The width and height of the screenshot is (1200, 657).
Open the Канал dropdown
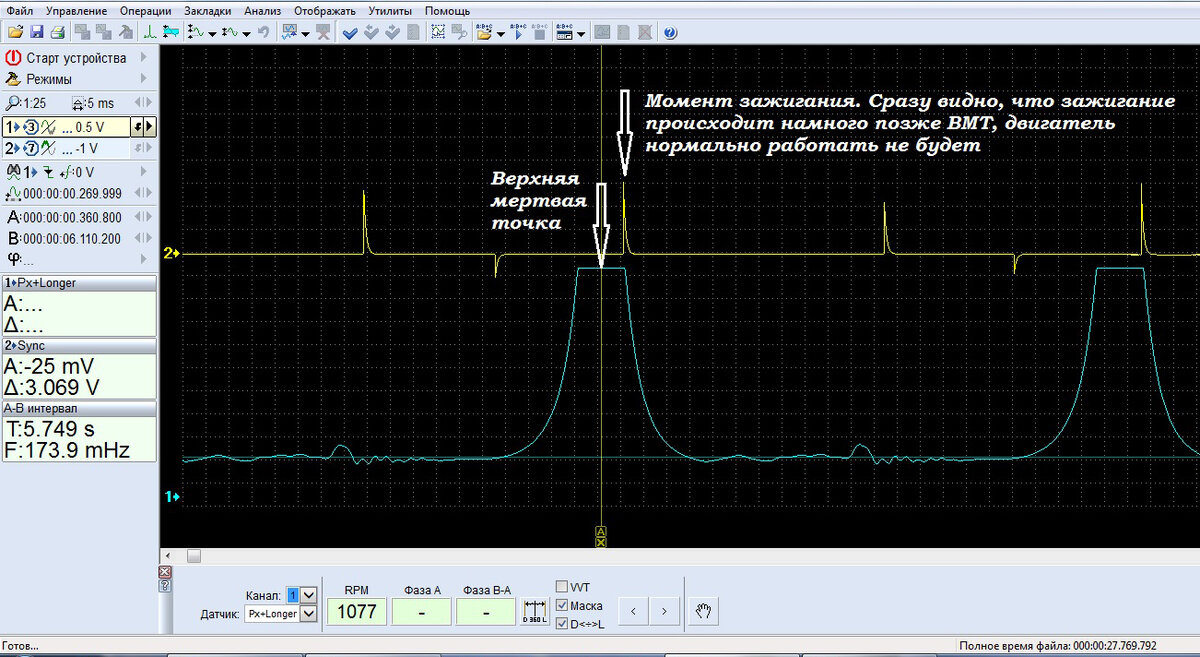coord(308,595)
